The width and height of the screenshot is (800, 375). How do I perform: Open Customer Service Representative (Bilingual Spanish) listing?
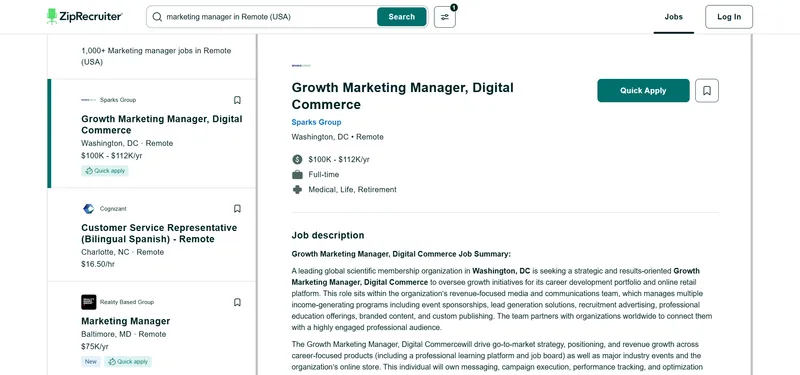159,233
